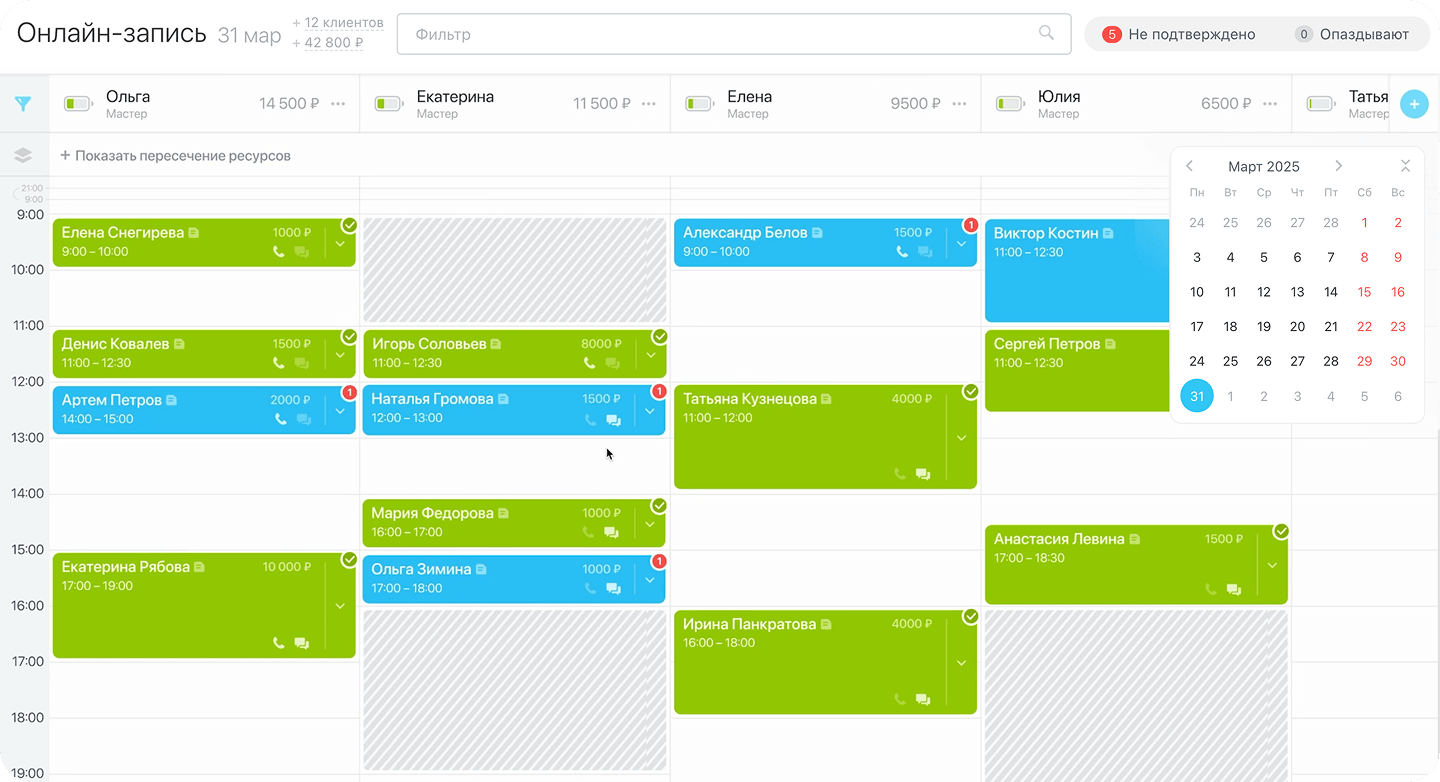
Task: Click the calendar collapse icon
Action: pyautogui.click(x=1405, y=166)
